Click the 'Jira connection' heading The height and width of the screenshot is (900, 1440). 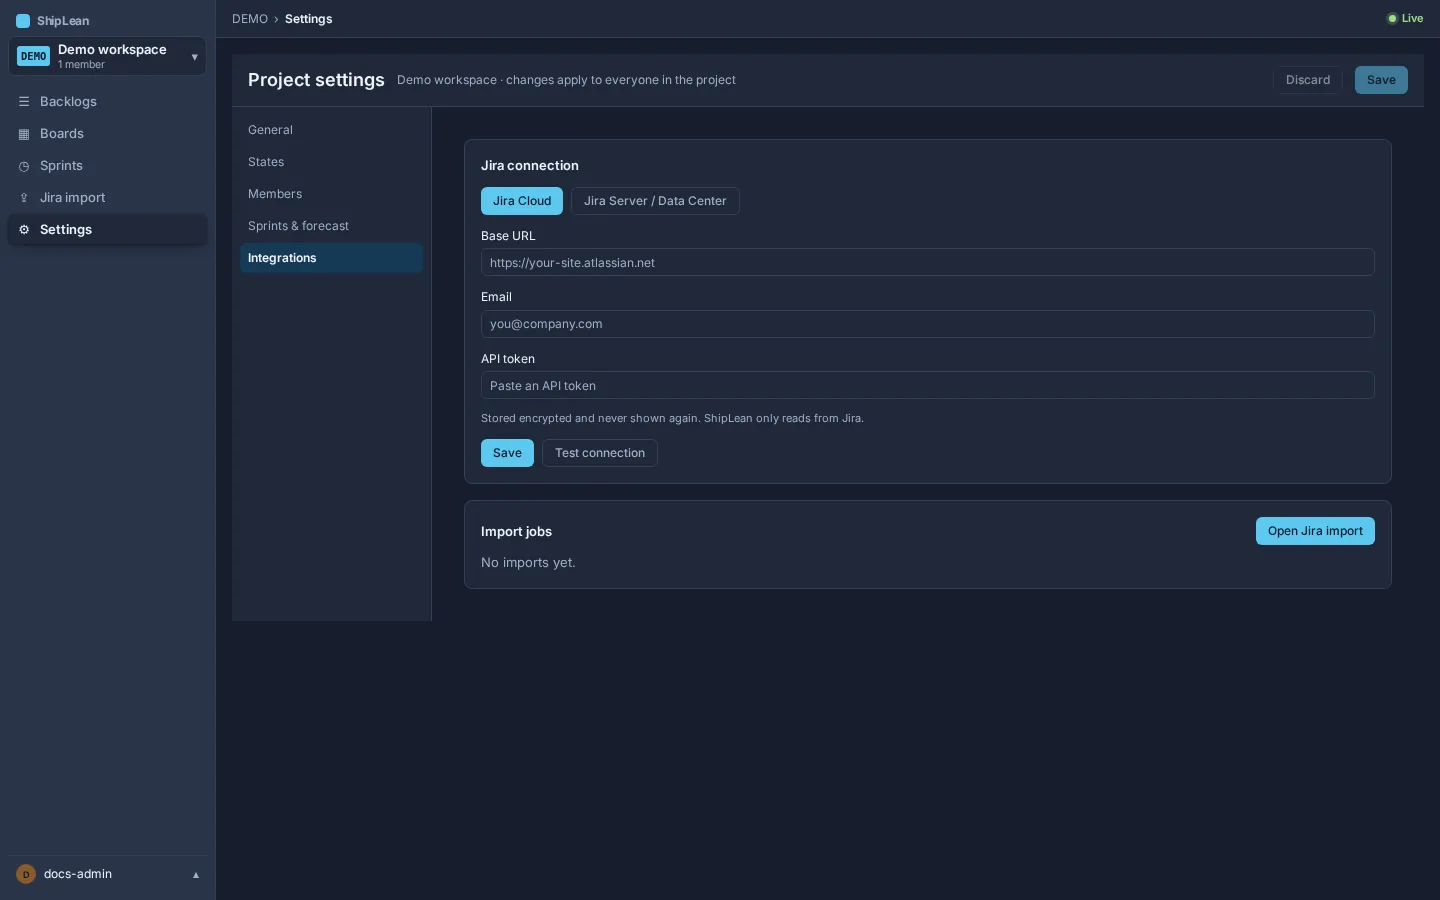[x=530, y=166]
